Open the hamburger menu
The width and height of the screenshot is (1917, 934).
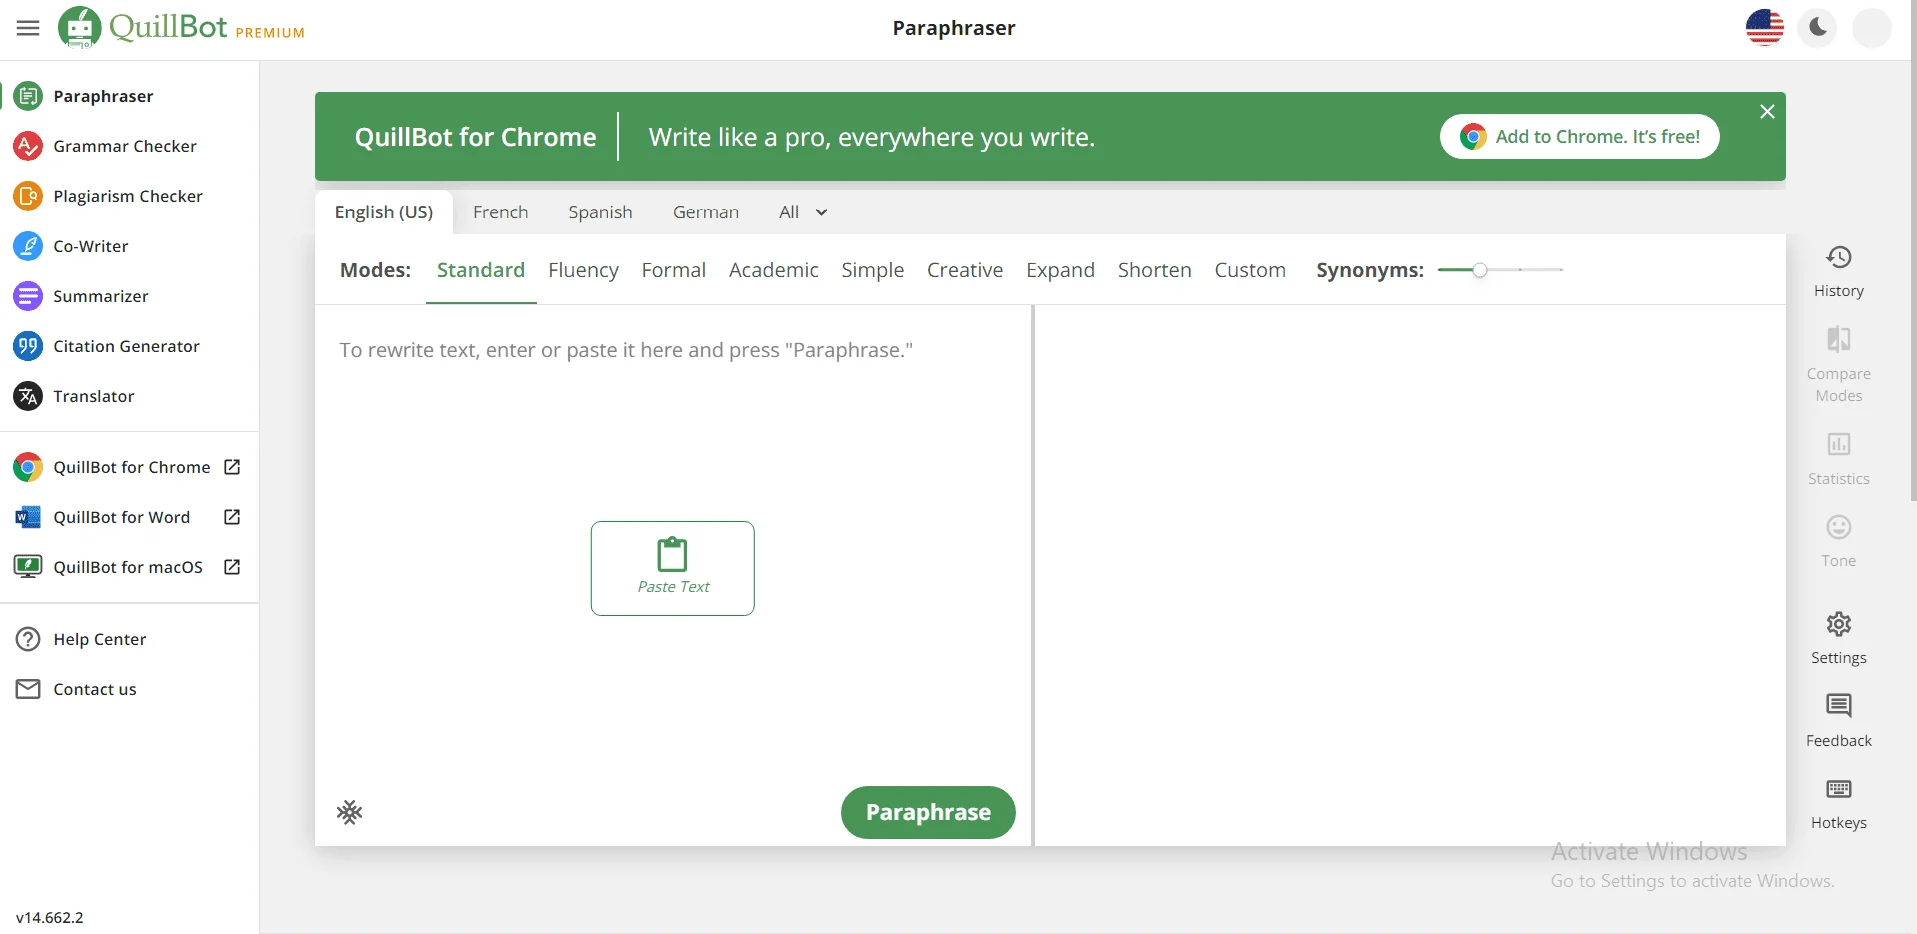pyautogui.click(x=28, y=28)
